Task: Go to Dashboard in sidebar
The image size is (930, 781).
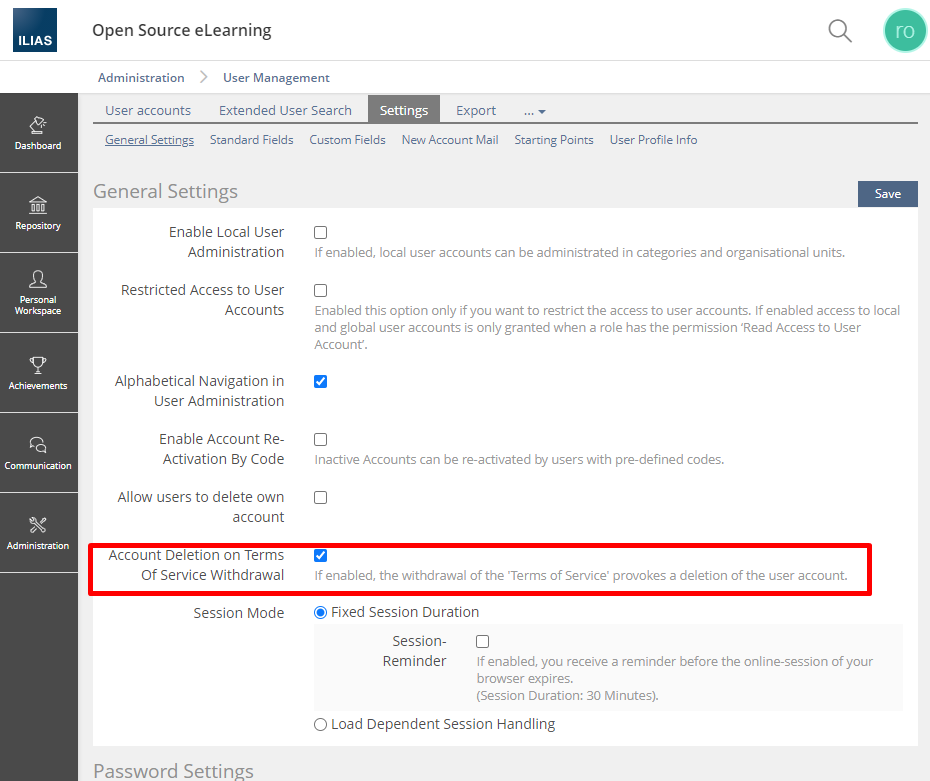Action: click(x=38, y=133)
